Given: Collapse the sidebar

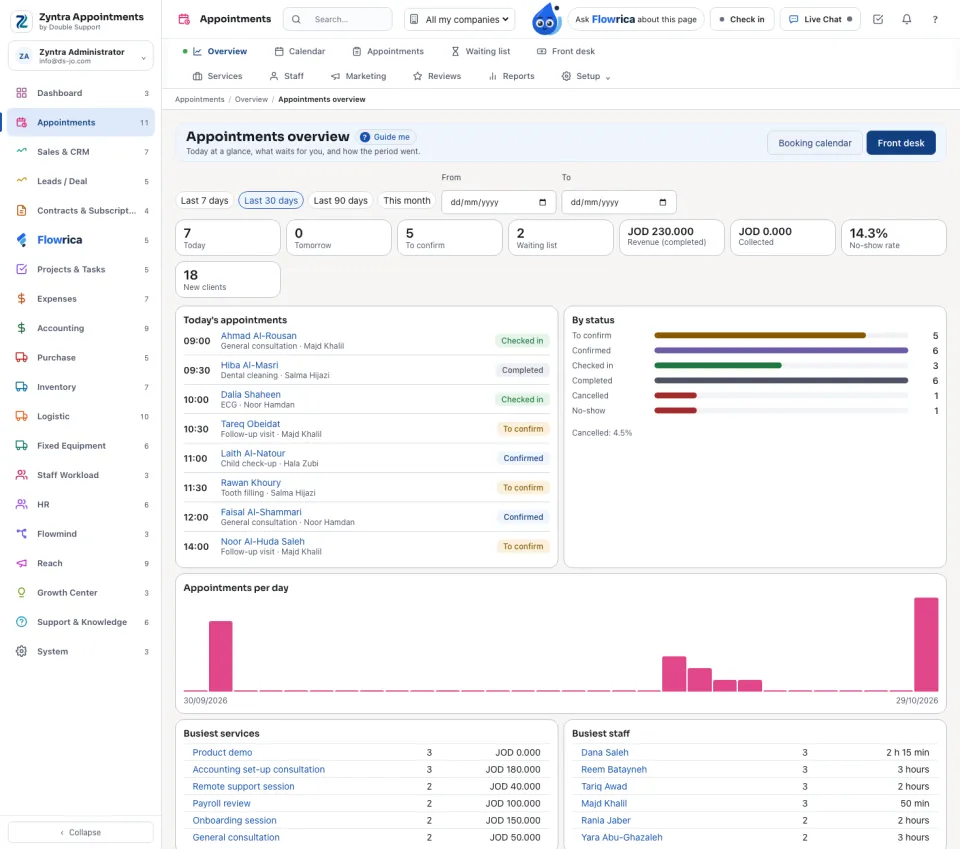Looking at the screenshot, I should tap(81, 832).
